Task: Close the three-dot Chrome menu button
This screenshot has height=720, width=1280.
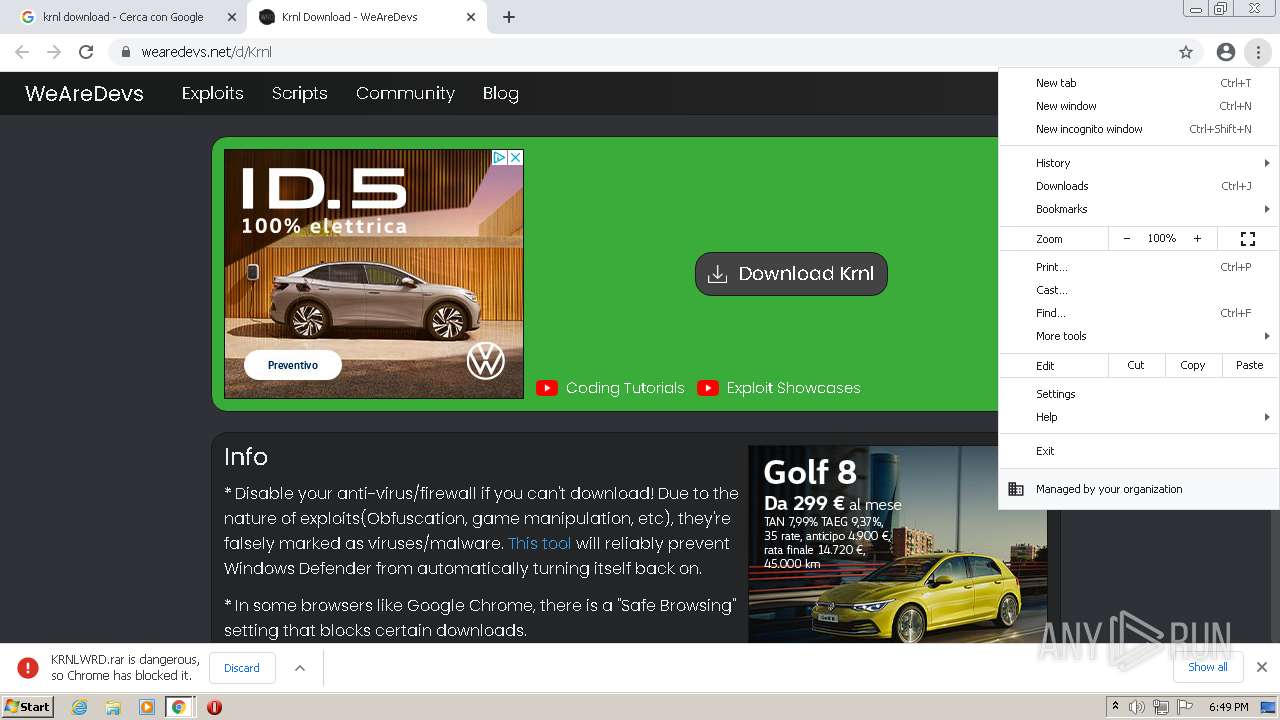Action: [x=1258, y=52]
